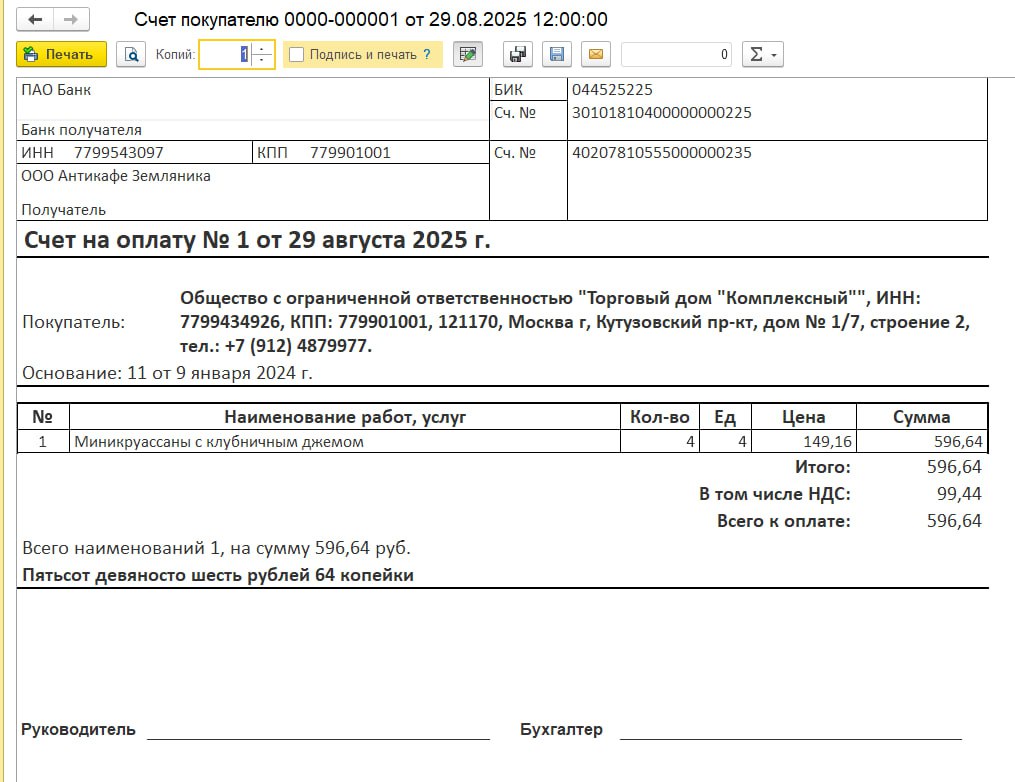The height and width of the screenshot is (782, 1015).
Task: Select Пятьсот девяносто шесть рублей line
Action: point(218,575)
